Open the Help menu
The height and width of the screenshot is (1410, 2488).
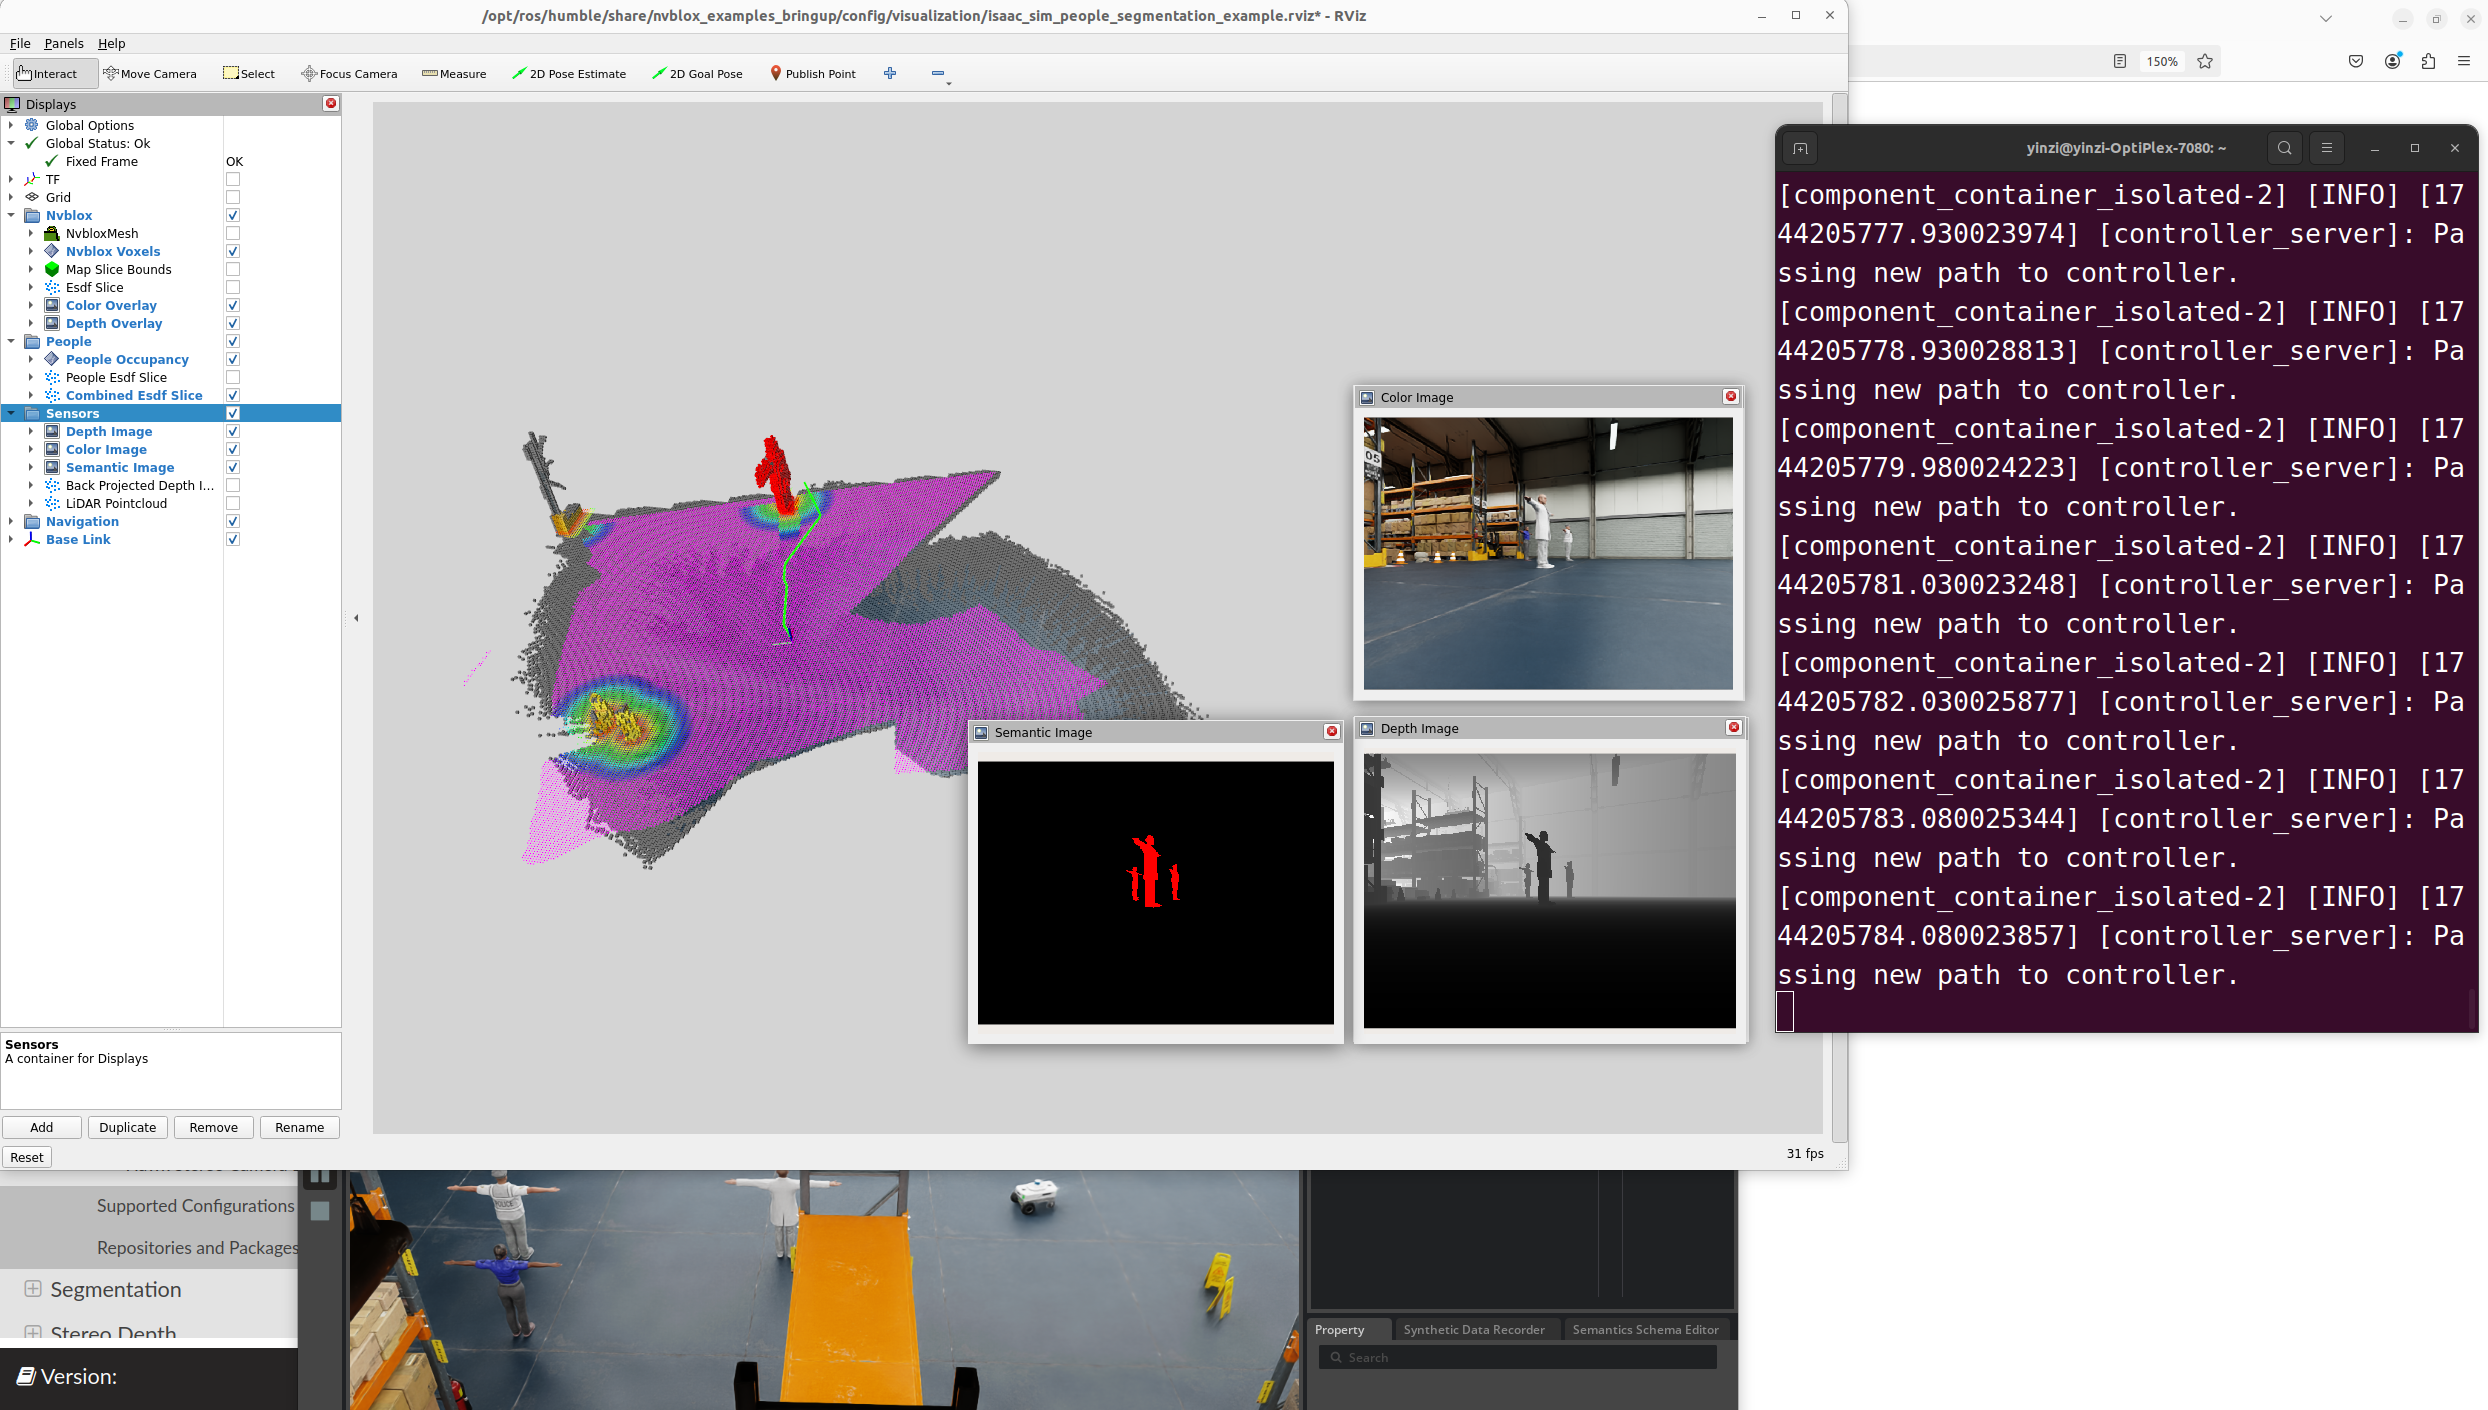(x=111, y=43)
